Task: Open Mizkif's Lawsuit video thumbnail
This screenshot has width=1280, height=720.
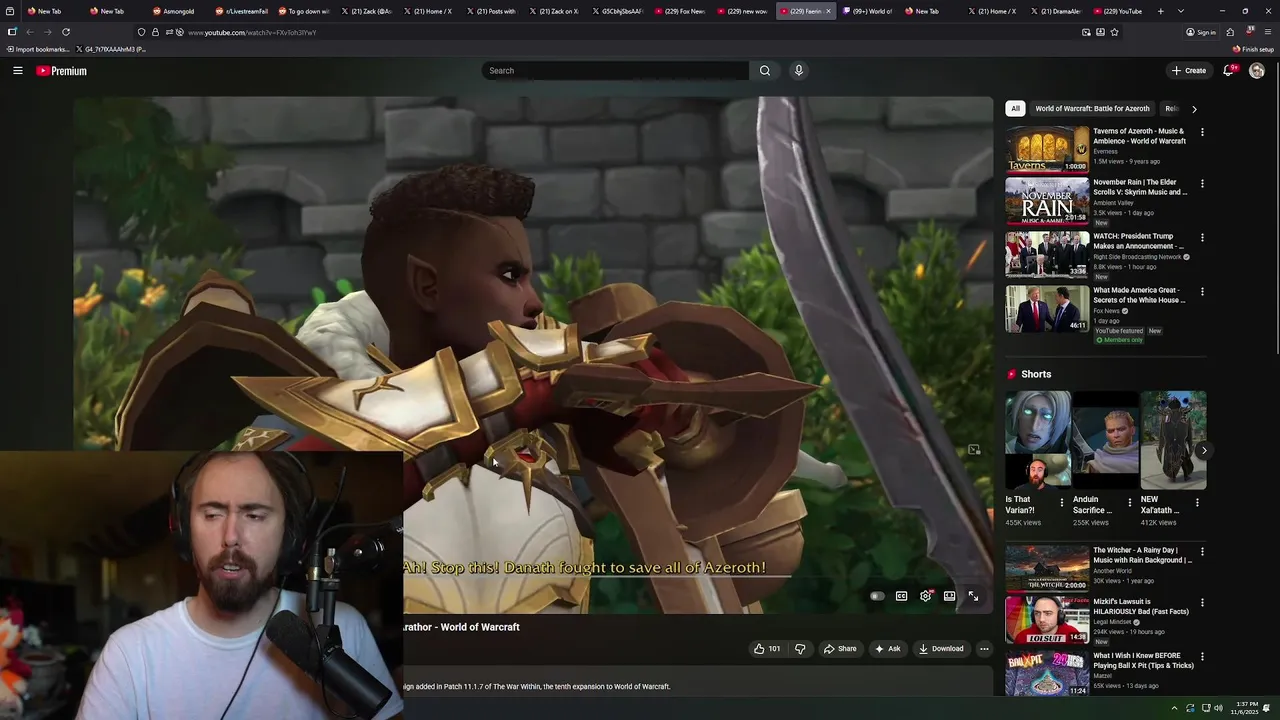Action: [x=1047, y=620]
